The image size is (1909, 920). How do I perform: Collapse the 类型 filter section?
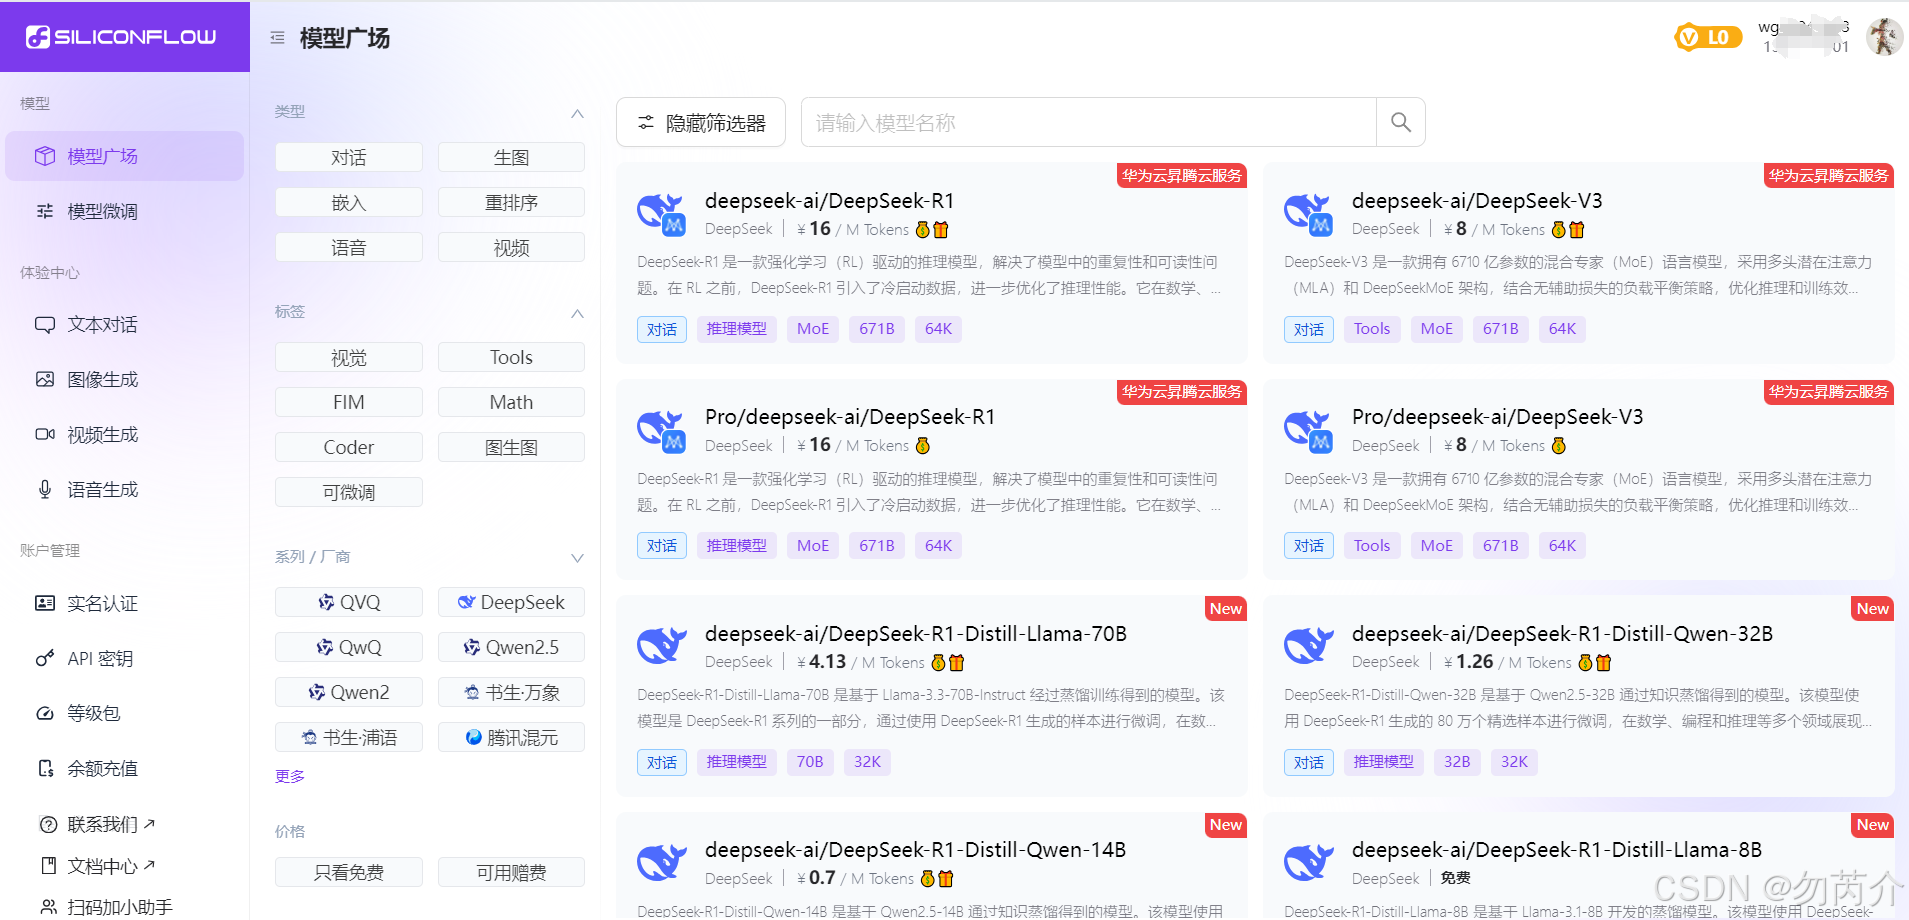coord(577,113)
